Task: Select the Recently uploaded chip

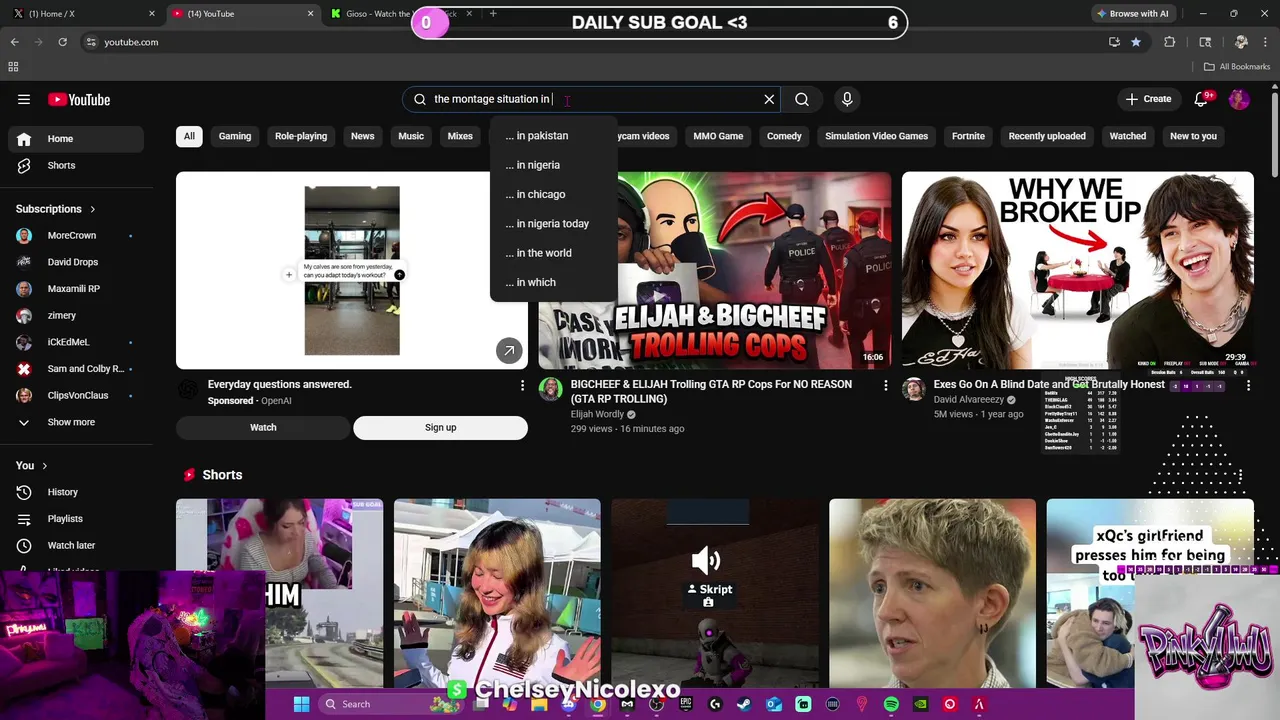Action: (x=1047, y=136)
